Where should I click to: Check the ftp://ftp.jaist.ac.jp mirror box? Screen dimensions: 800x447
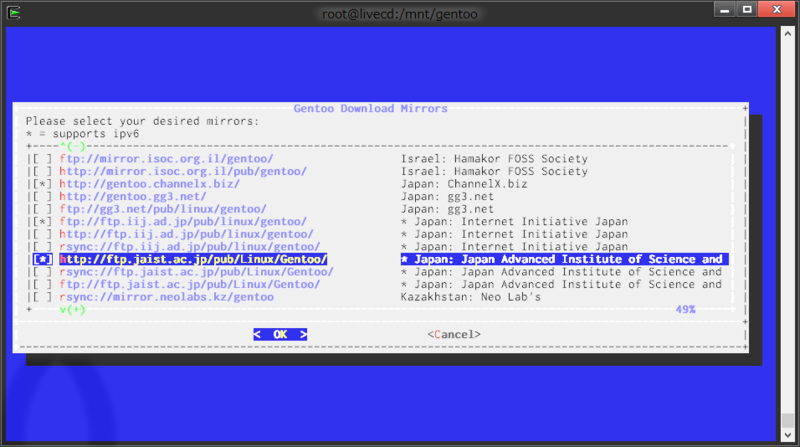(x=43, y=284)
